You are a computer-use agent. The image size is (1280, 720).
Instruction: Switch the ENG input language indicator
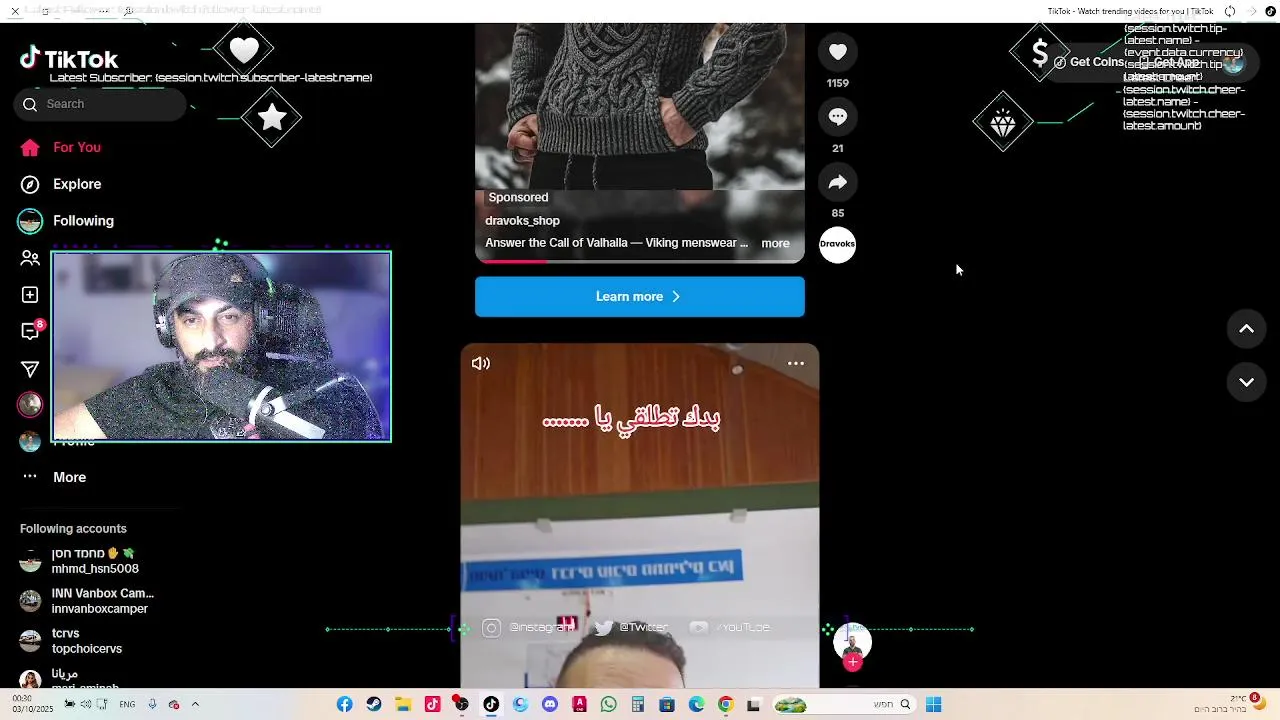coord(127,704)
